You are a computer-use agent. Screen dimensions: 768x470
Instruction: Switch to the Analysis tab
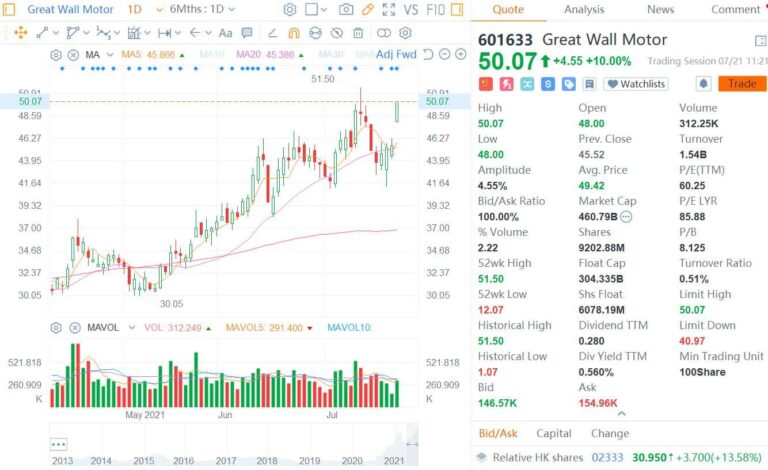click(x=584, y=9)
